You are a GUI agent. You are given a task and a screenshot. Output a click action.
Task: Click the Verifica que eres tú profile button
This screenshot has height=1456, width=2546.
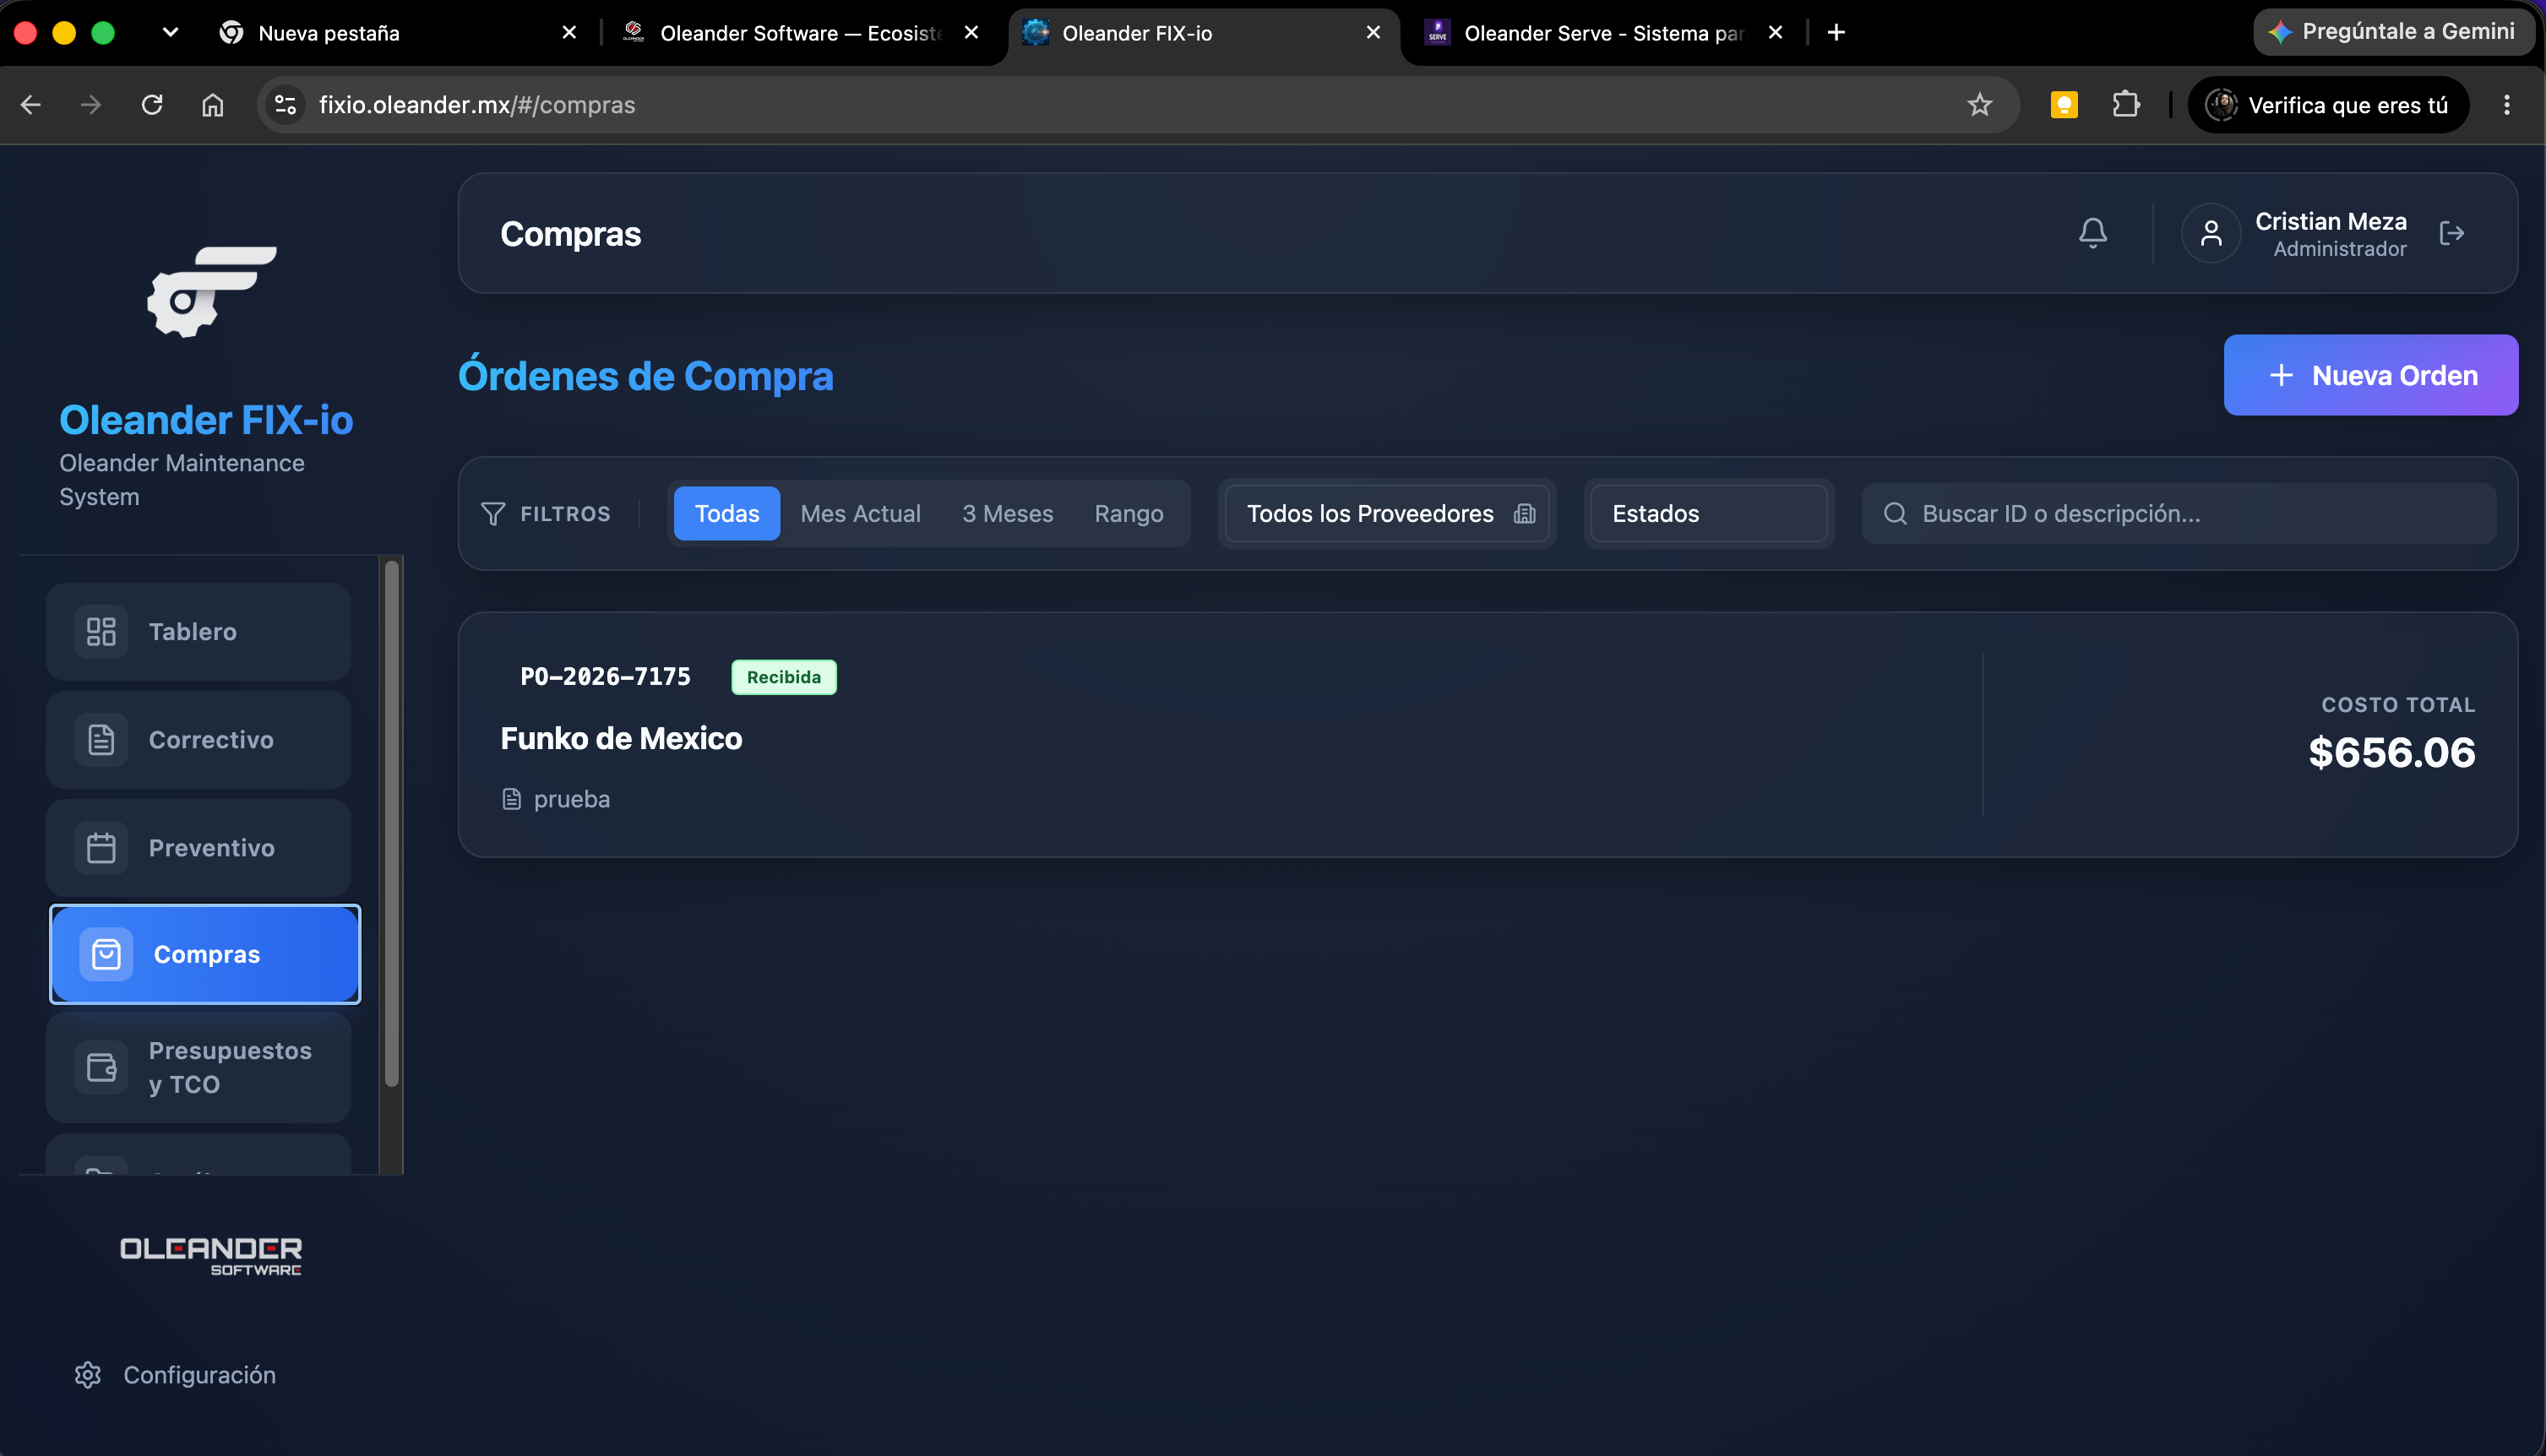coord(2328,105)
